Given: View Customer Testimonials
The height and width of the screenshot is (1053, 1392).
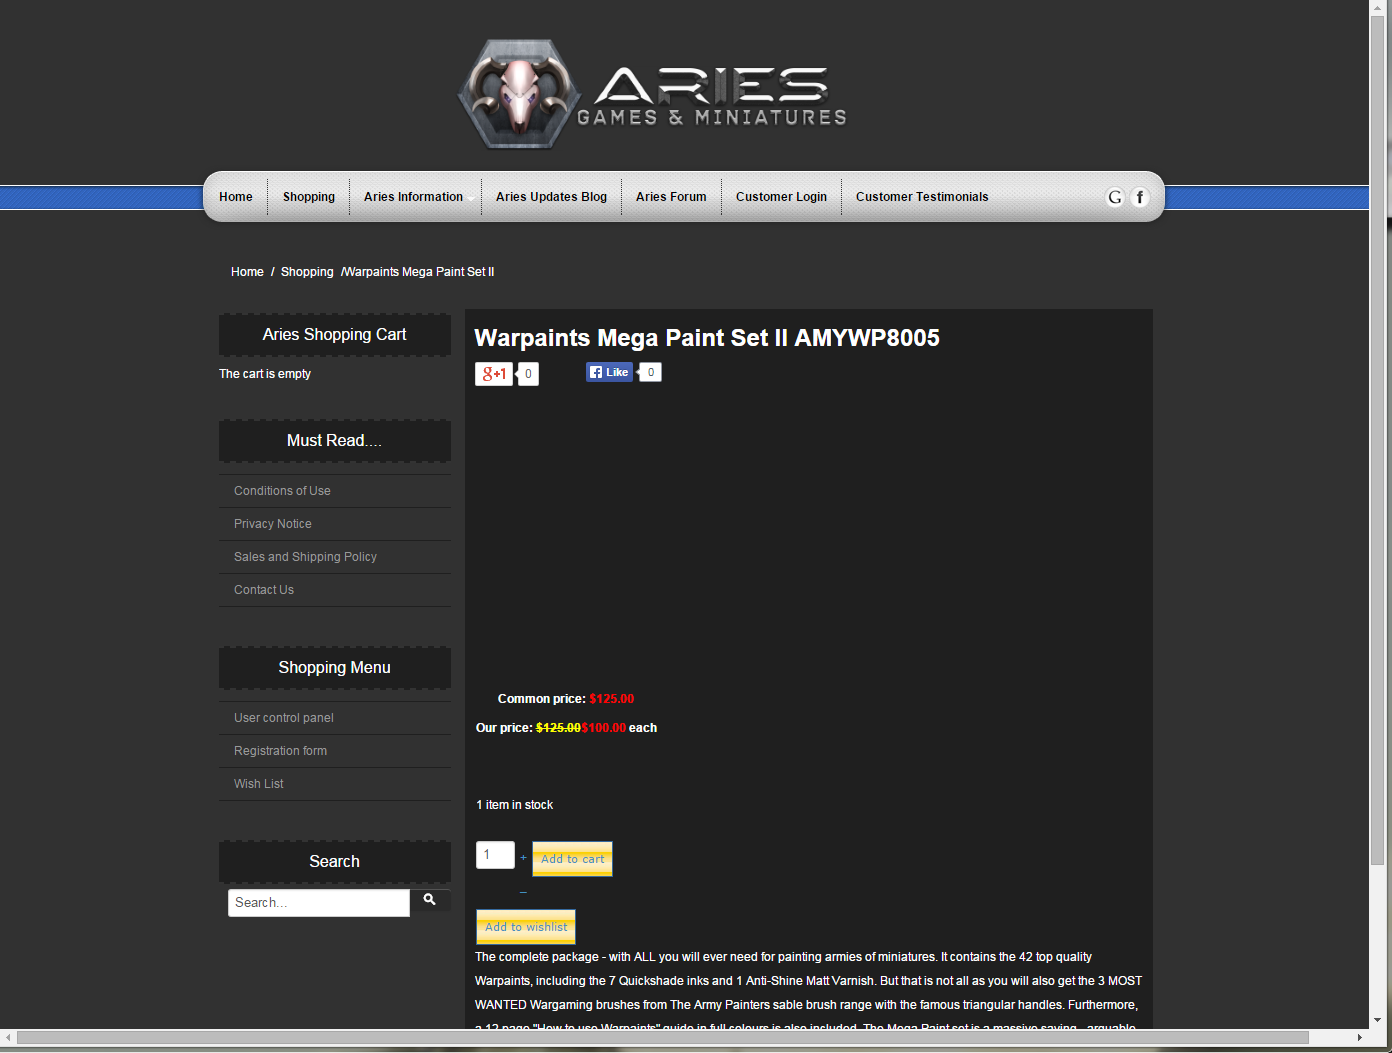Looking at the screenshot, I should [x=922, y=197].
